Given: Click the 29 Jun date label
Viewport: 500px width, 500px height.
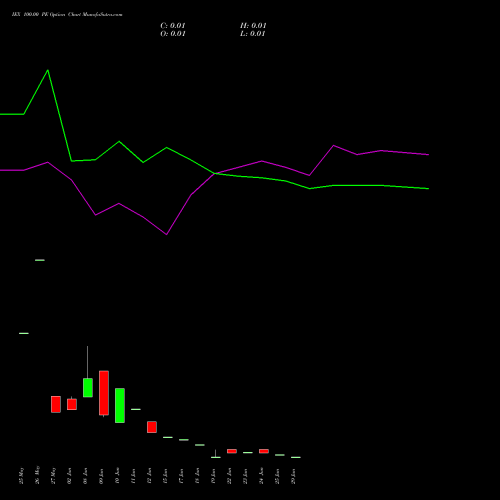Looking at the screenshot, I should coord(294,476).
